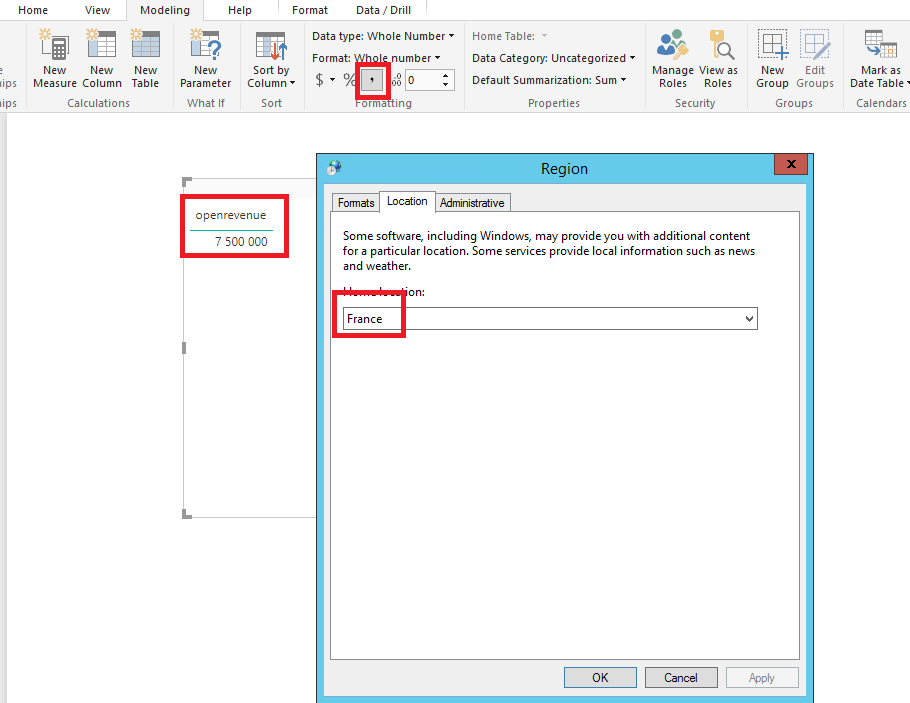
Task: Open Manage Roles
Action: [x=673, y=59]
